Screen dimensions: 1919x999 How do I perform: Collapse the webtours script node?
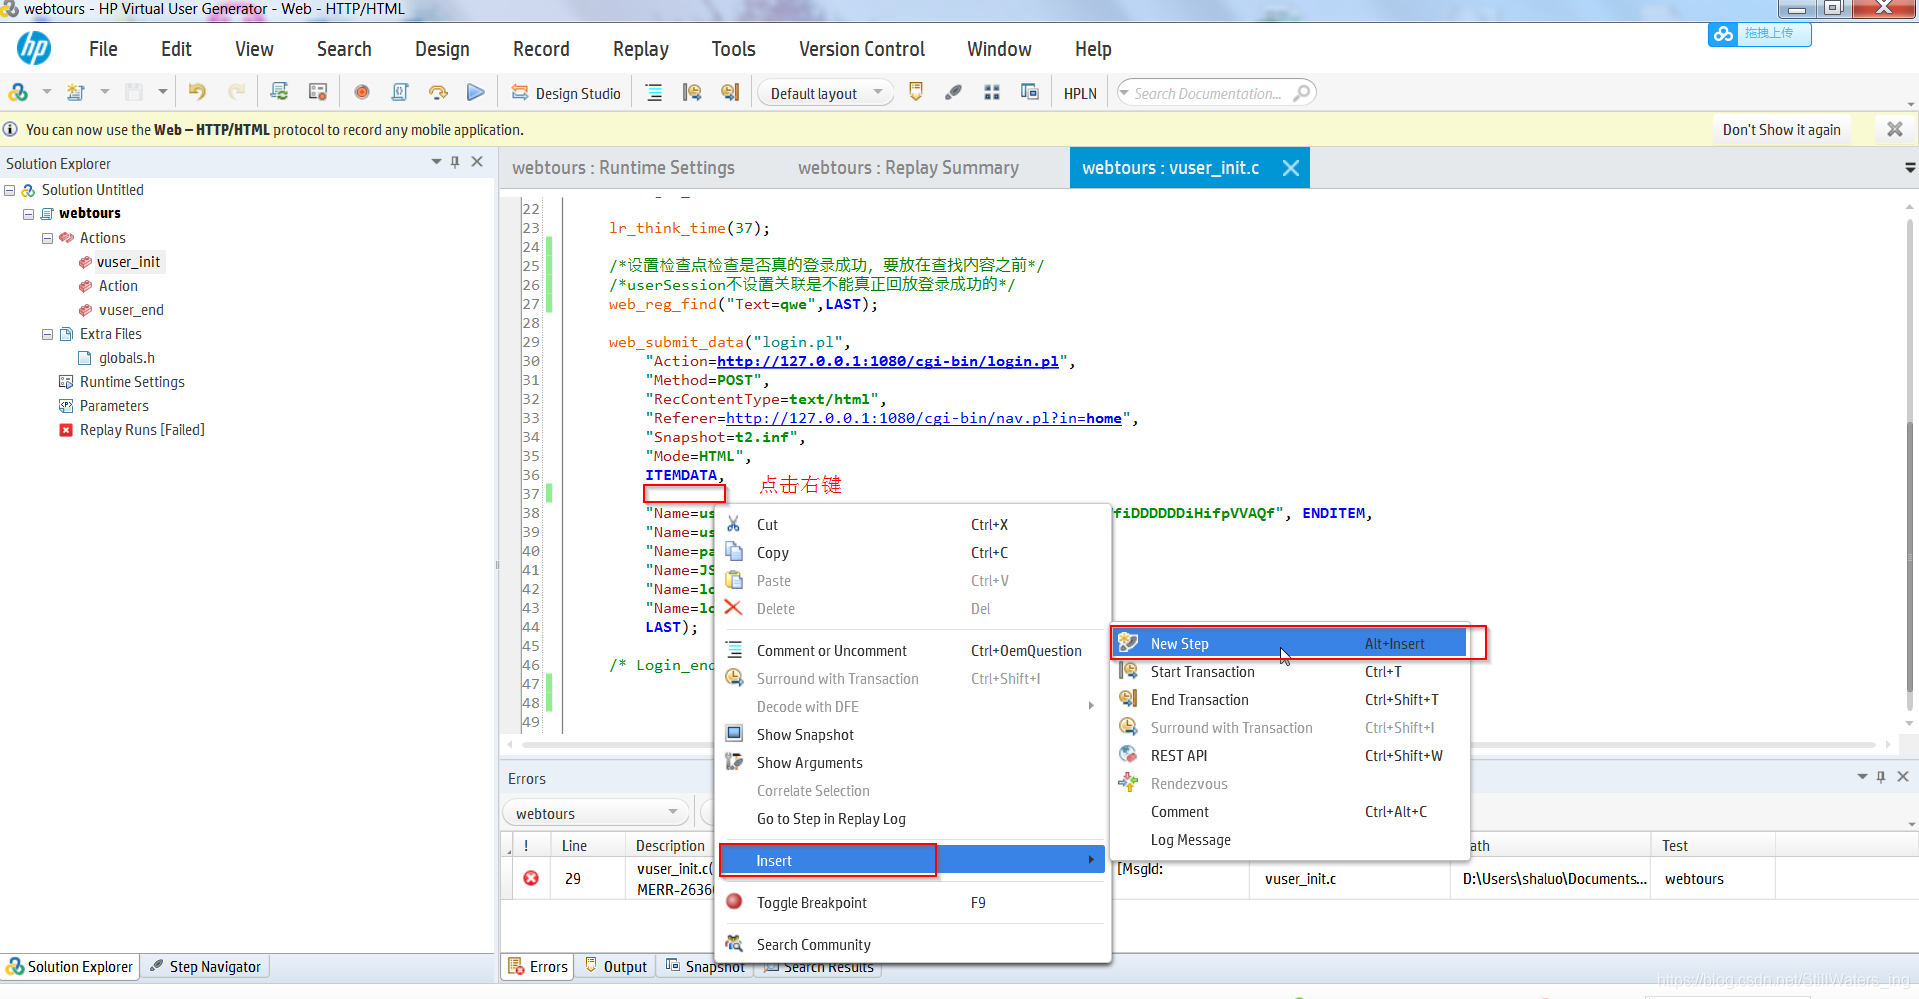click(28, 214)
